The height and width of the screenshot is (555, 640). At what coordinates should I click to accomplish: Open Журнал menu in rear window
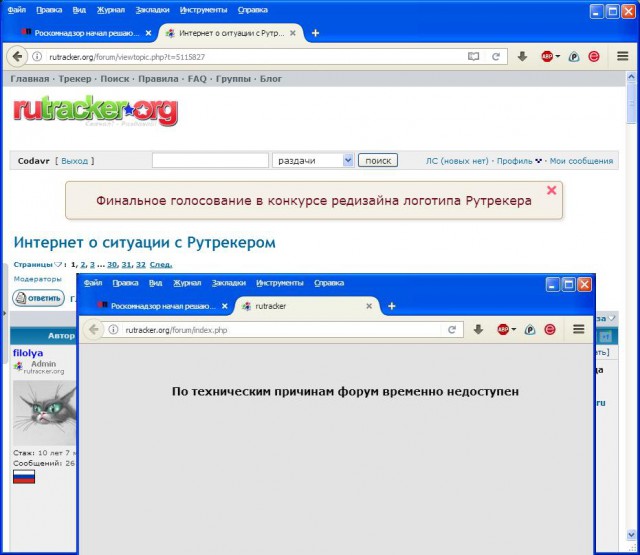point(111,10)
